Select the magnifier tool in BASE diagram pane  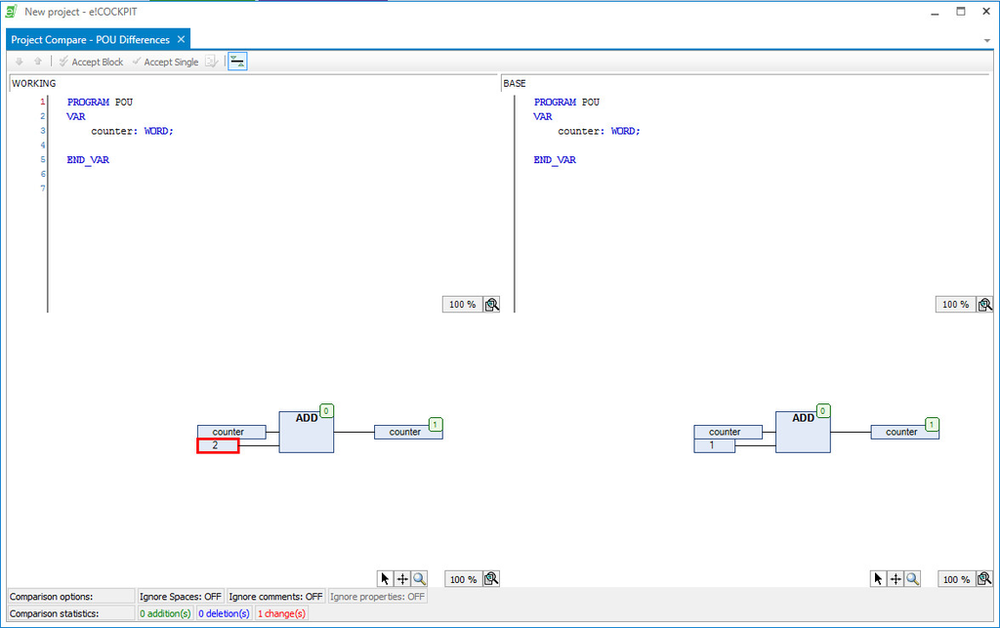click(913, 579)
